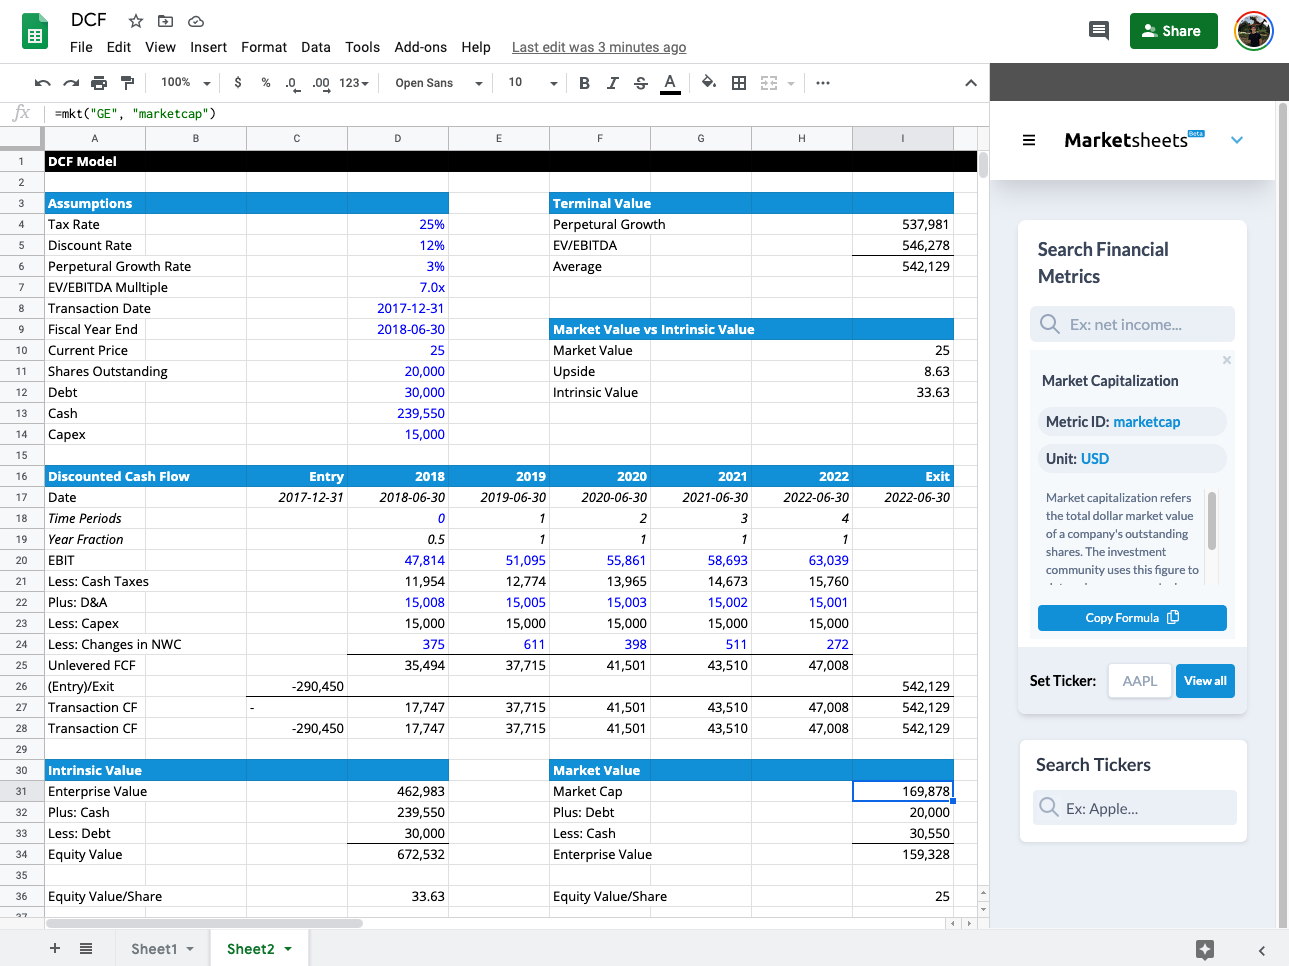This screenshot has width=1289, height=966.
Task: Open the text color picker
Action: [670, 83]
